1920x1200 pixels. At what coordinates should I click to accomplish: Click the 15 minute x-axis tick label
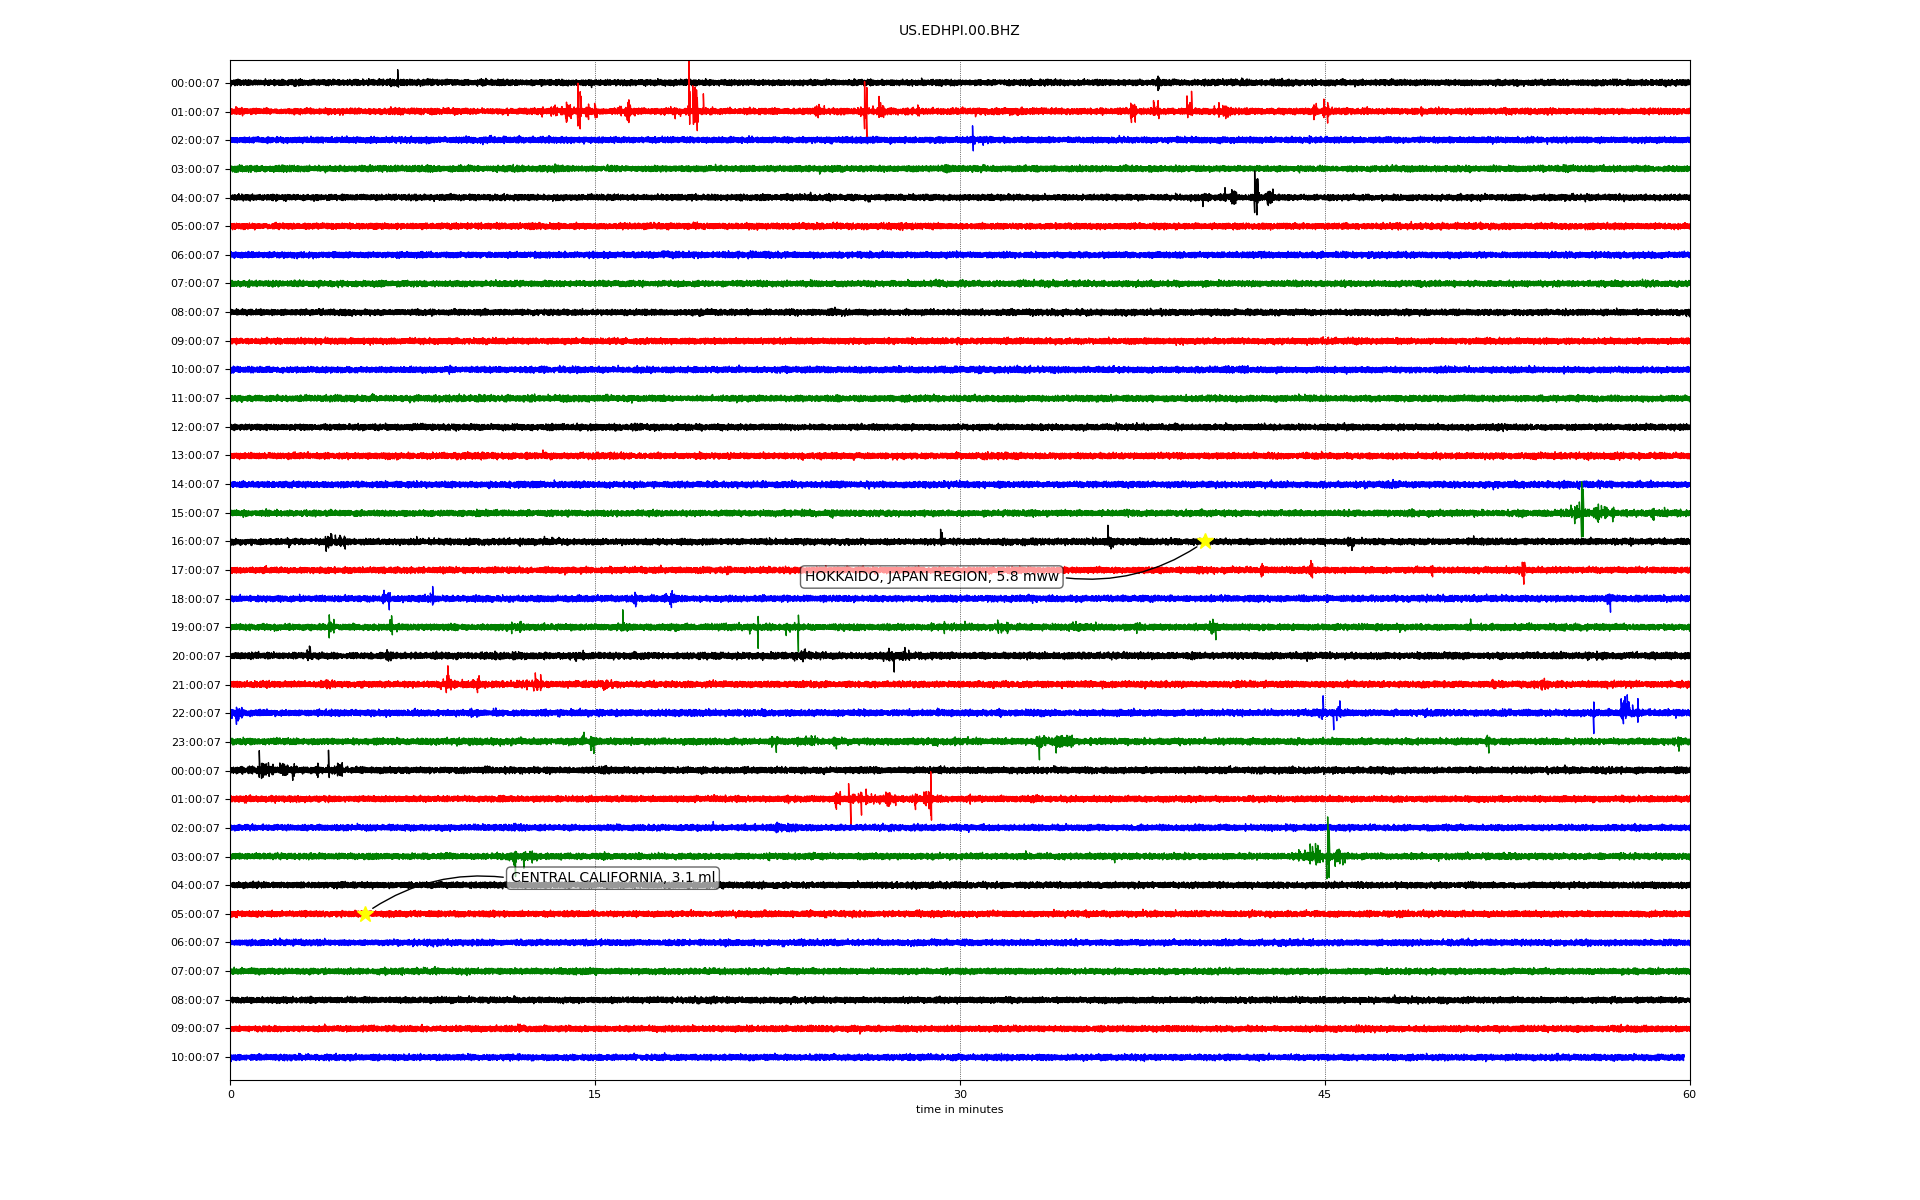(x=595, y=1094)
